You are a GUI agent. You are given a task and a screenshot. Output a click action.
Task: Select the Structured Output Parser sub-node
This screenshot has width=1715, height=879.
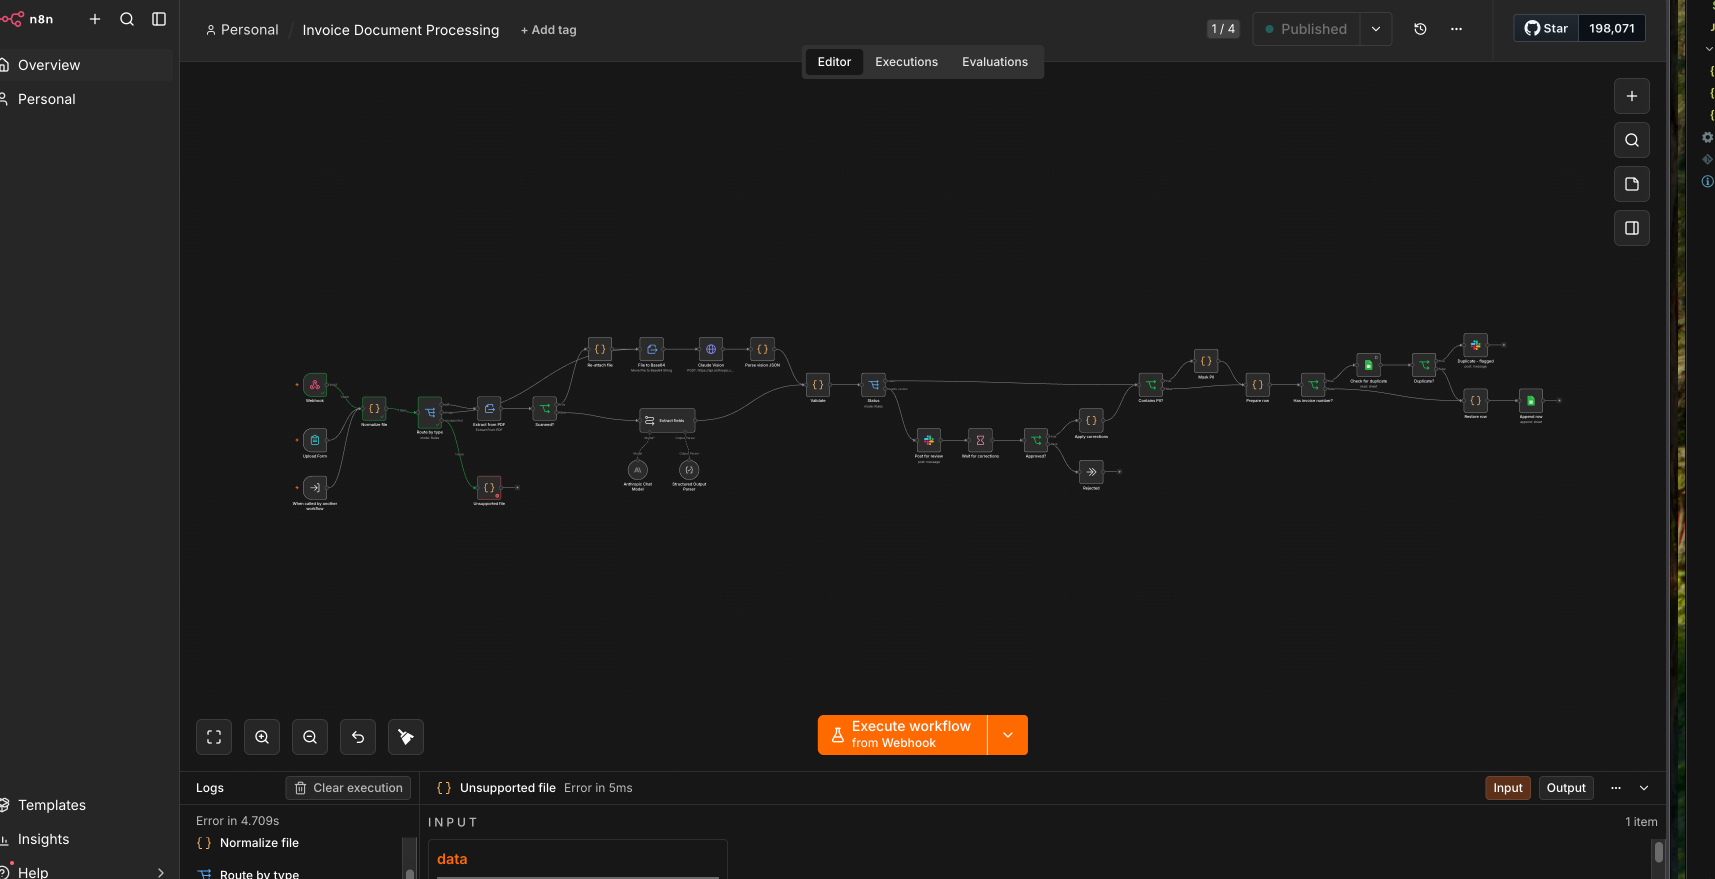[689, 470]
